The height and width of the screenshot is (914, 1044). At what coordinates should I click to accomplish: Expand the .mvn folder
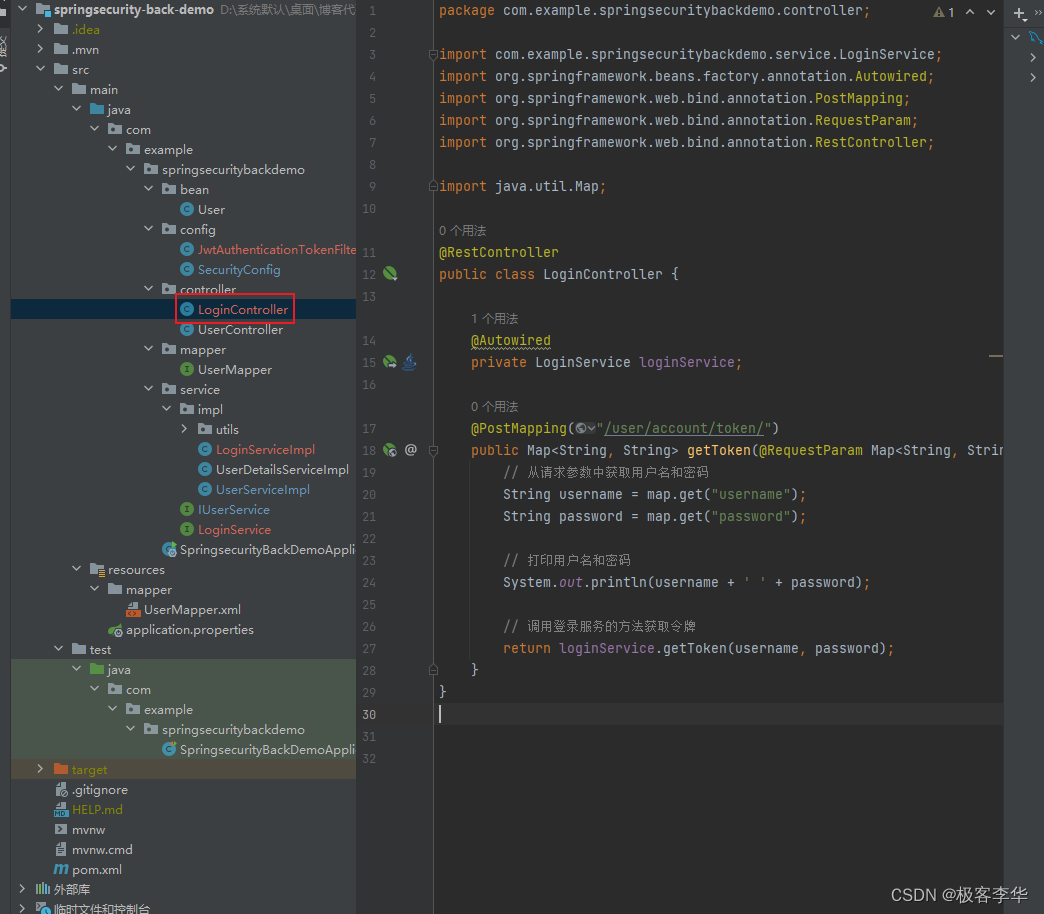tap(41, 49)
